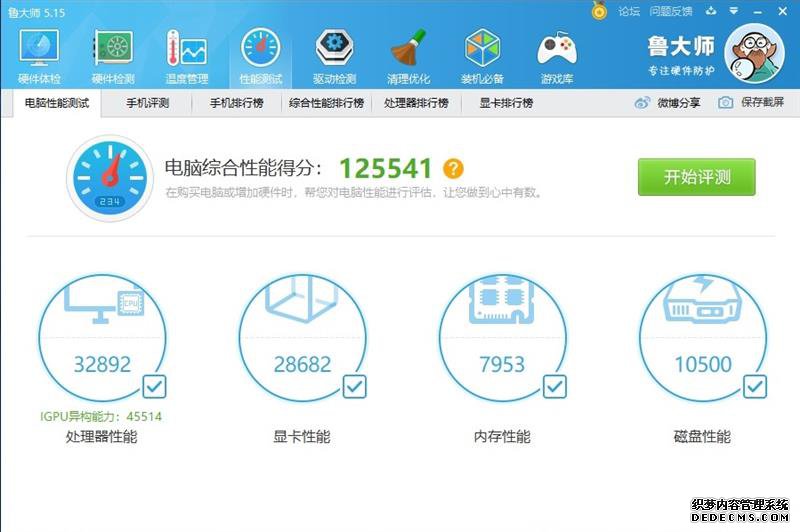800x532 pixels.
Task: Click 保存截屏 save screenshot link
Action: click(762, 102)
